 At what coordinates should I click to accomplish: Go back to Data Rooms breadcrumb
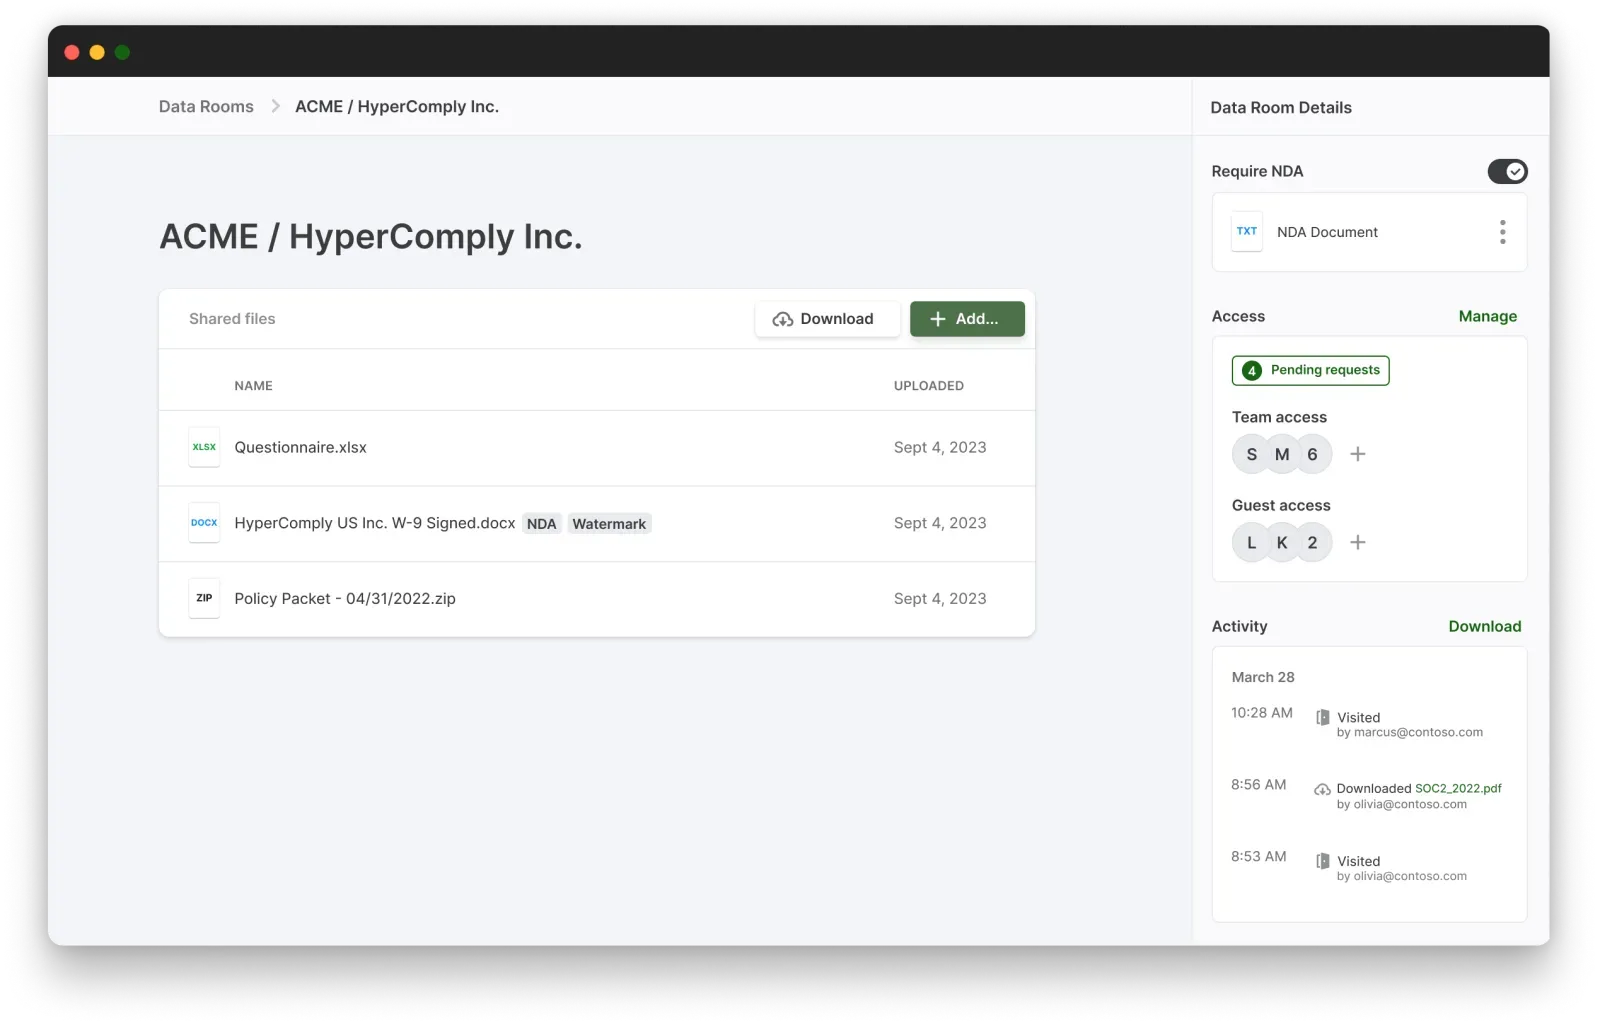206,107
